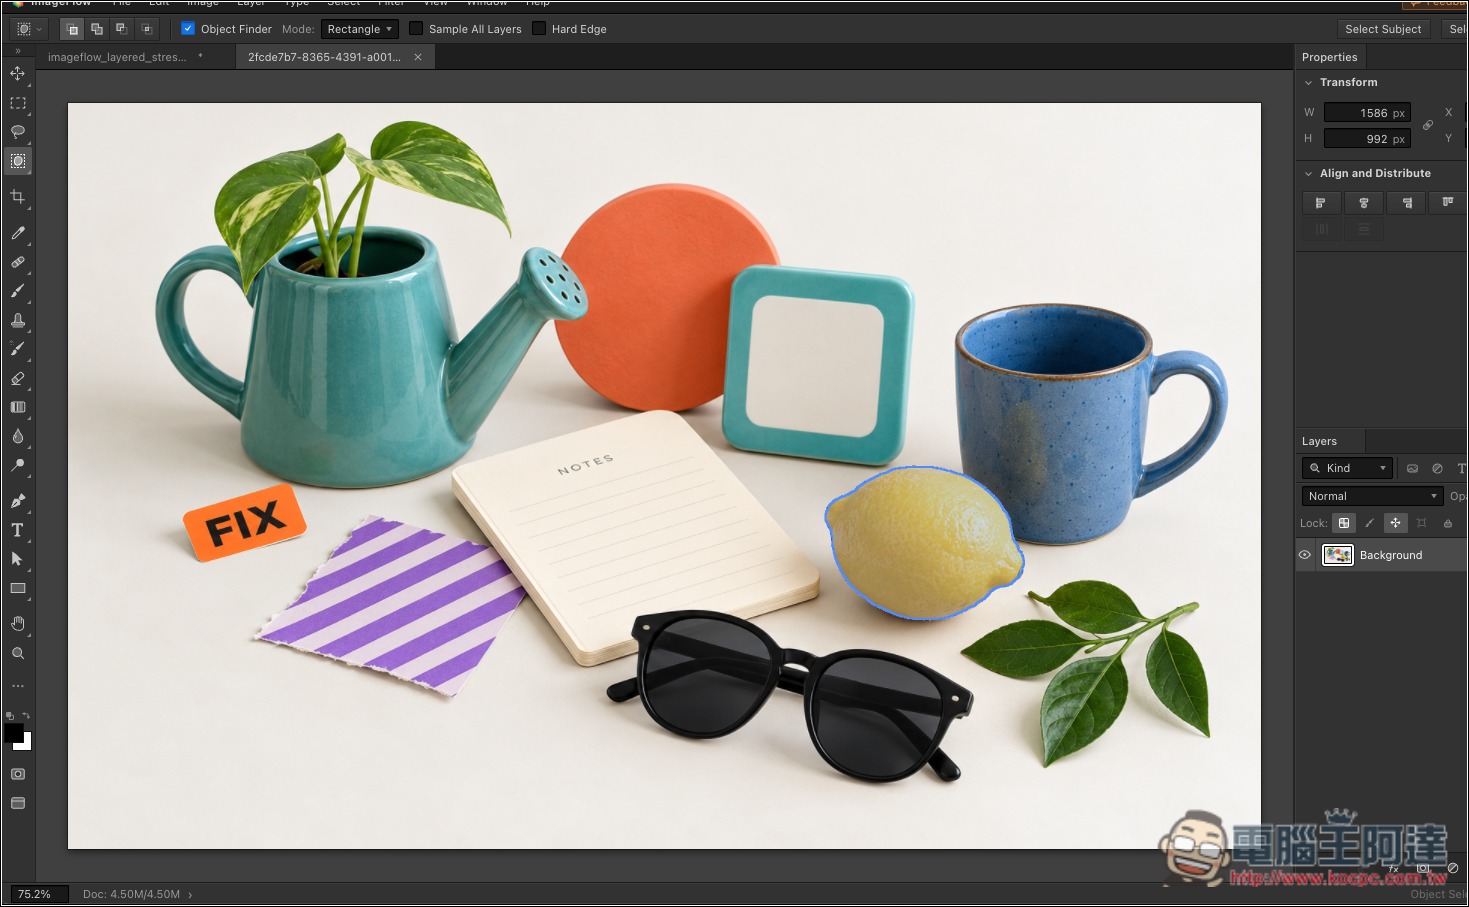Select the History Brush tool
The image size is (1469, 907).
click(x=18, y=349)
